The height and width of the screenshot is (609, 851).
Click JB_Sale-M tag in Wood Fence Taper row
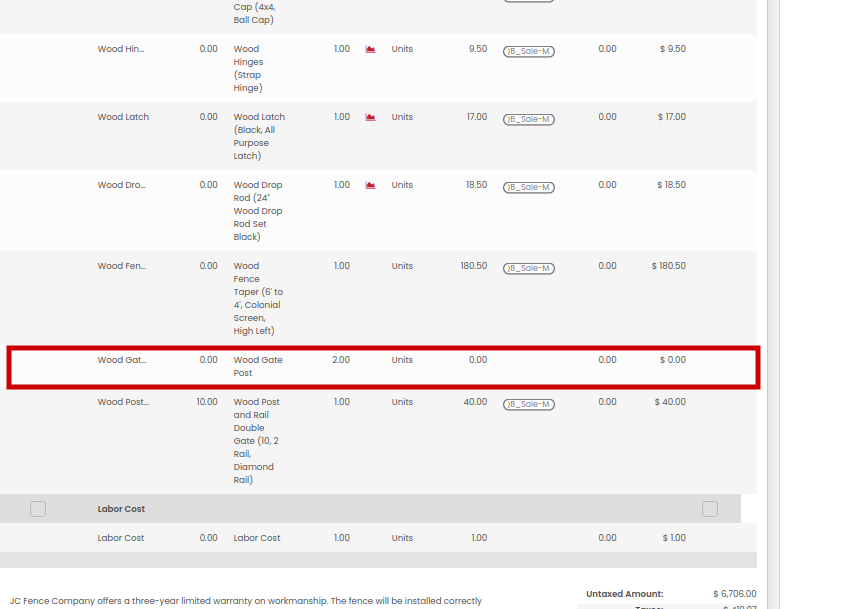tap(528, 268)
